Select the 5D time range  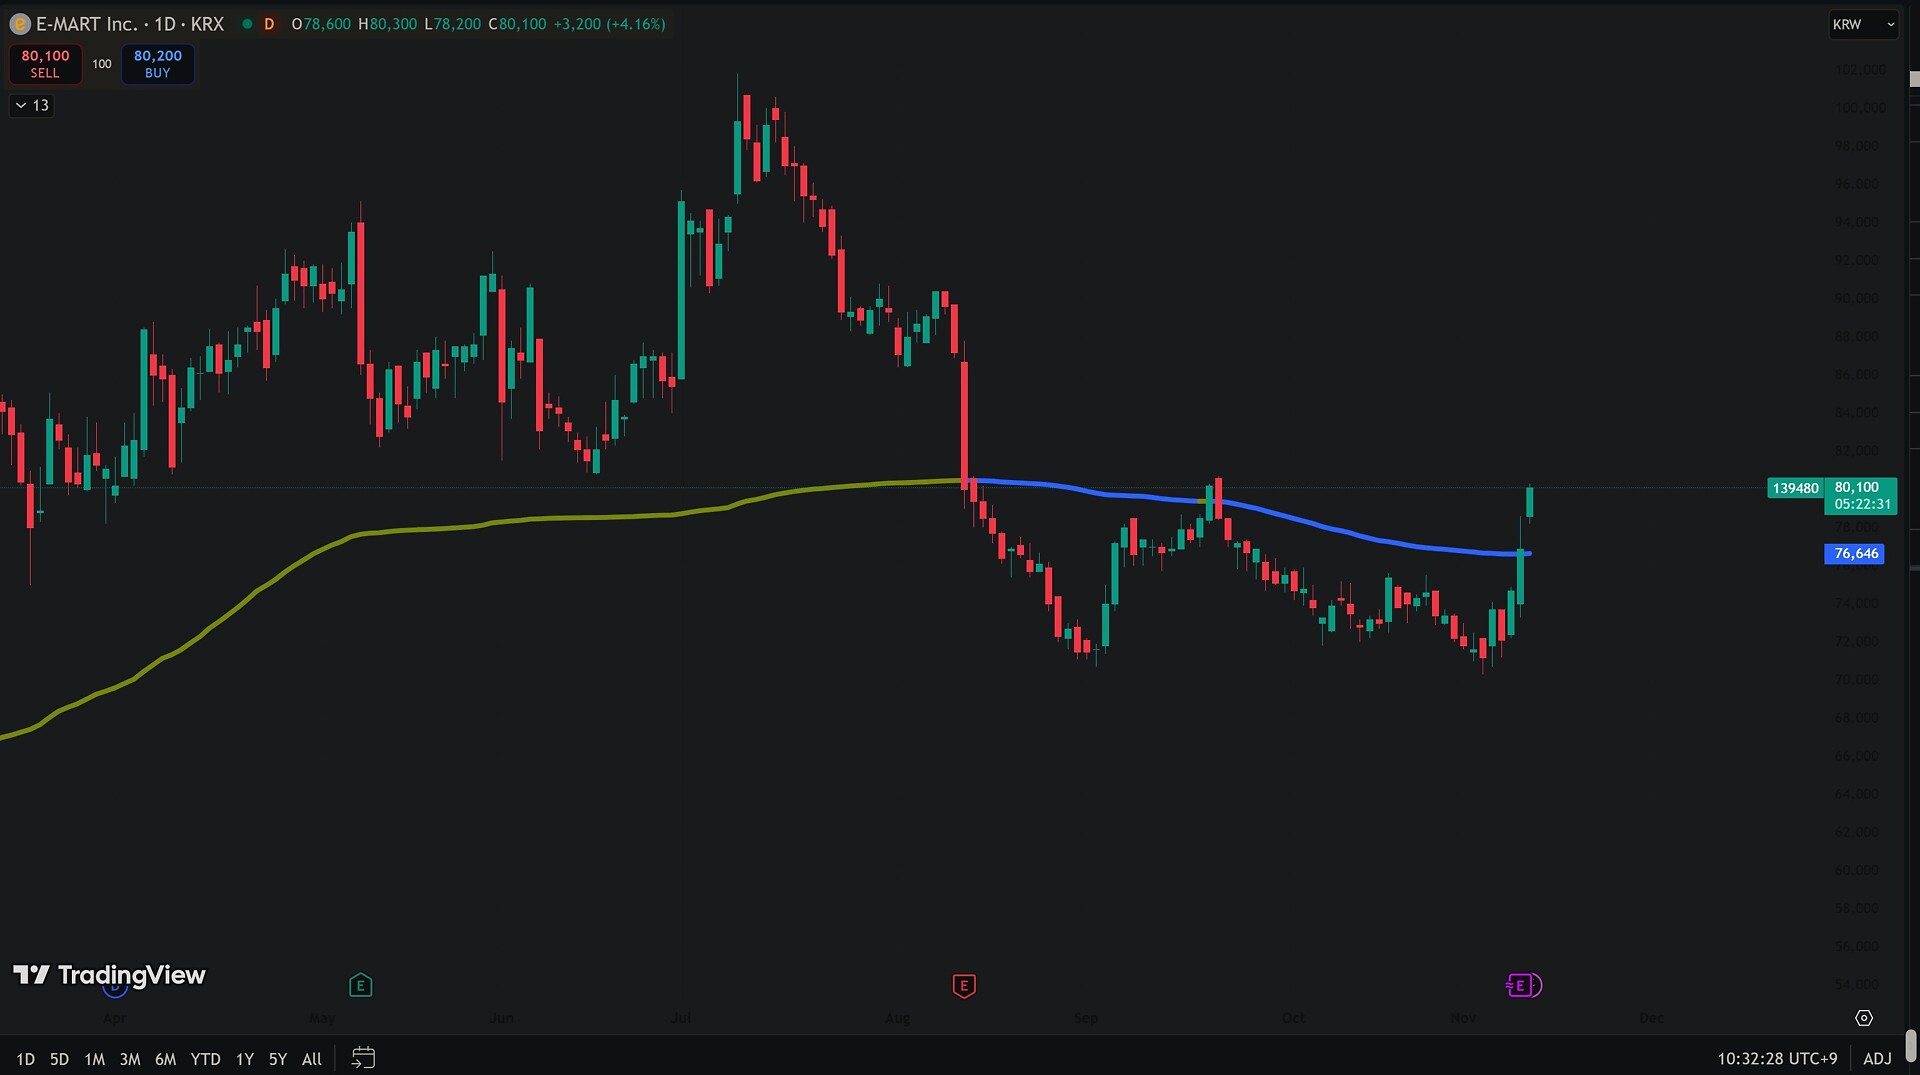[59, 1059]
